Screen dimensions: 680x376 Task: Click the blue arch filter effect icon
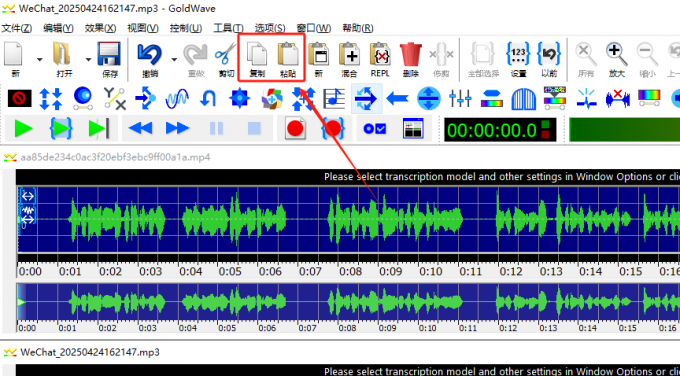pos(523,98)
